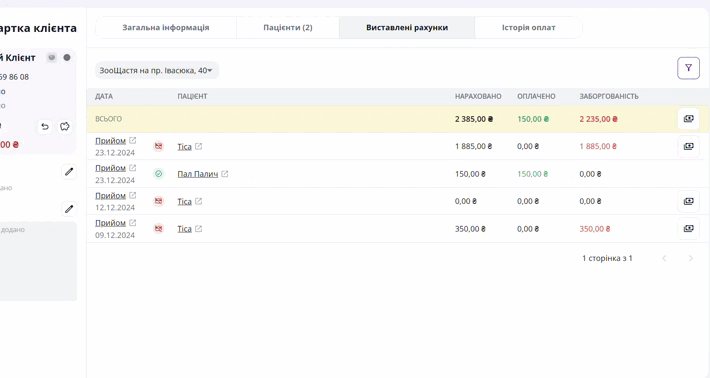Switch to the Загальна інформація tab
This screenshot has width=710, height=378.
coord(166,28)
